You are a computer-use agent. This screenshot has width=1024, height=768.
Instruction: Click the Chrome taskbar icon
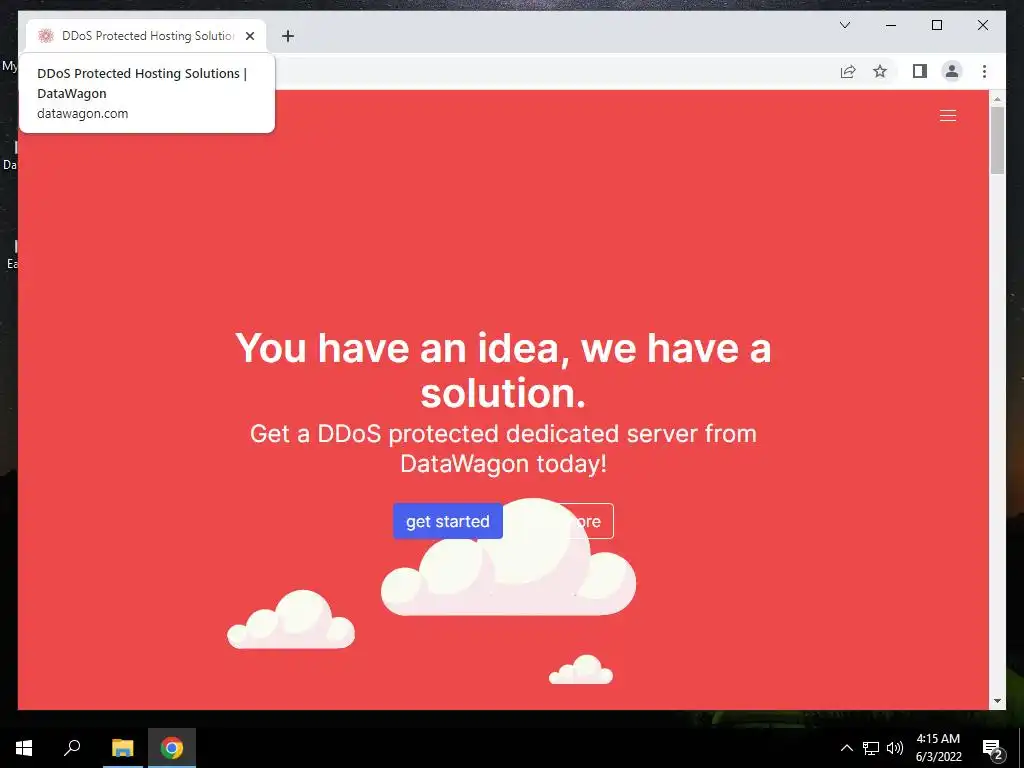tap(172, 748)
